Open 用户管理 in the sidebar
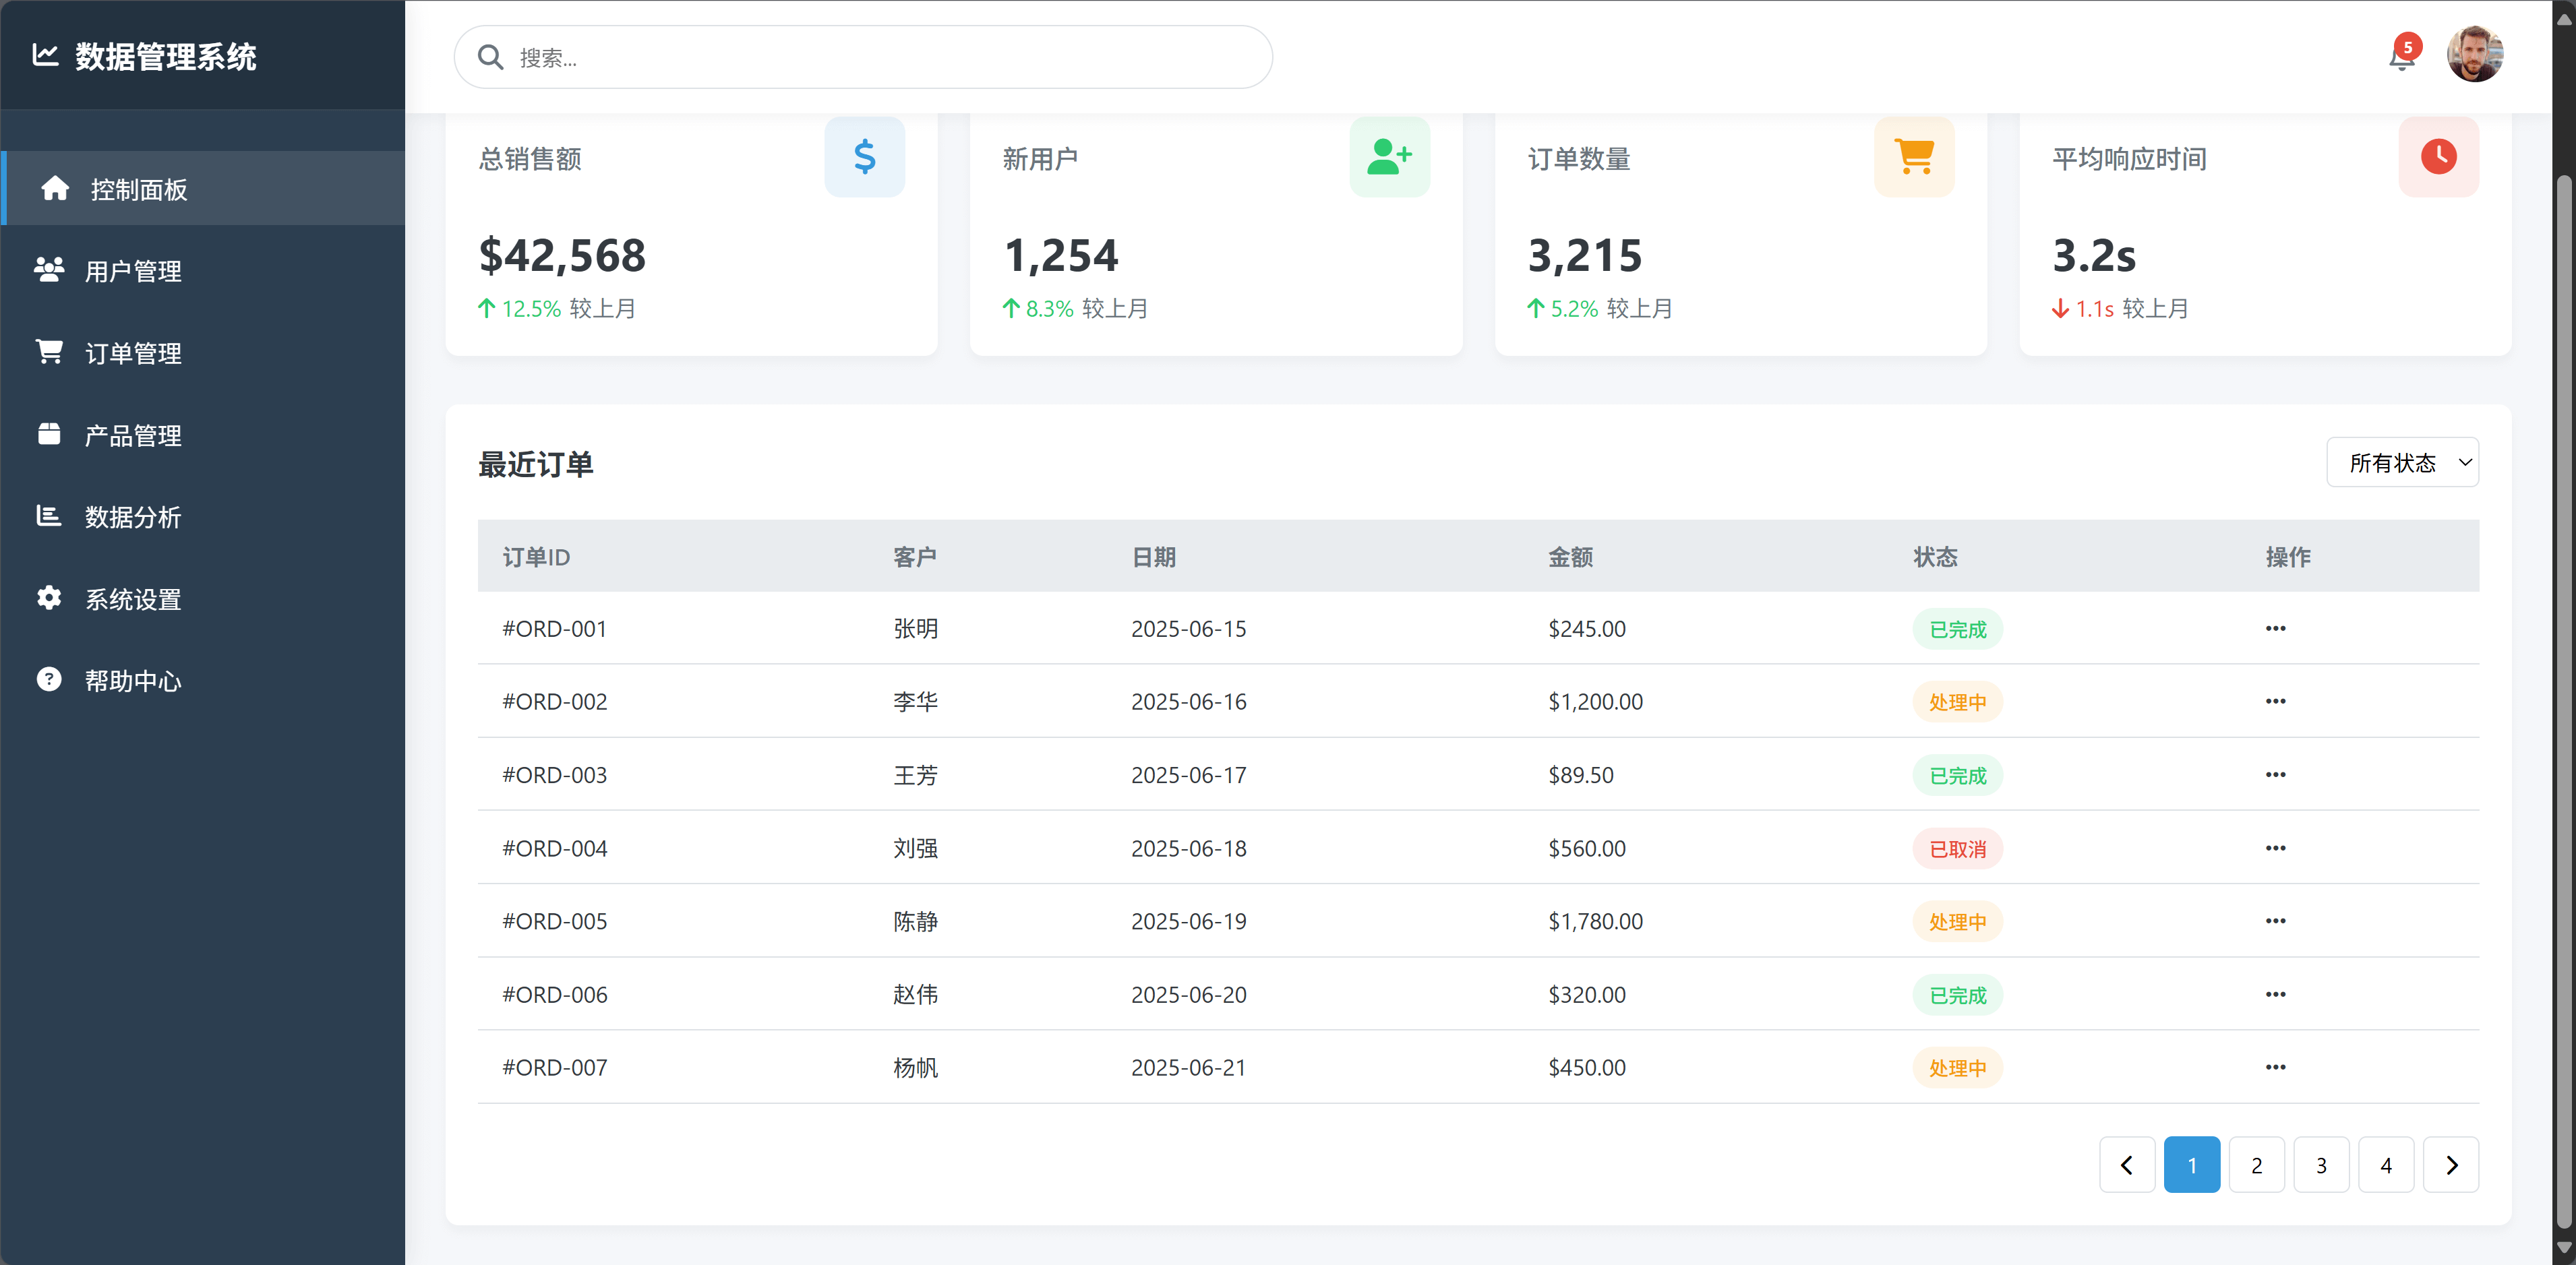Screen dimensions: 2576x1265 (132, 271)
